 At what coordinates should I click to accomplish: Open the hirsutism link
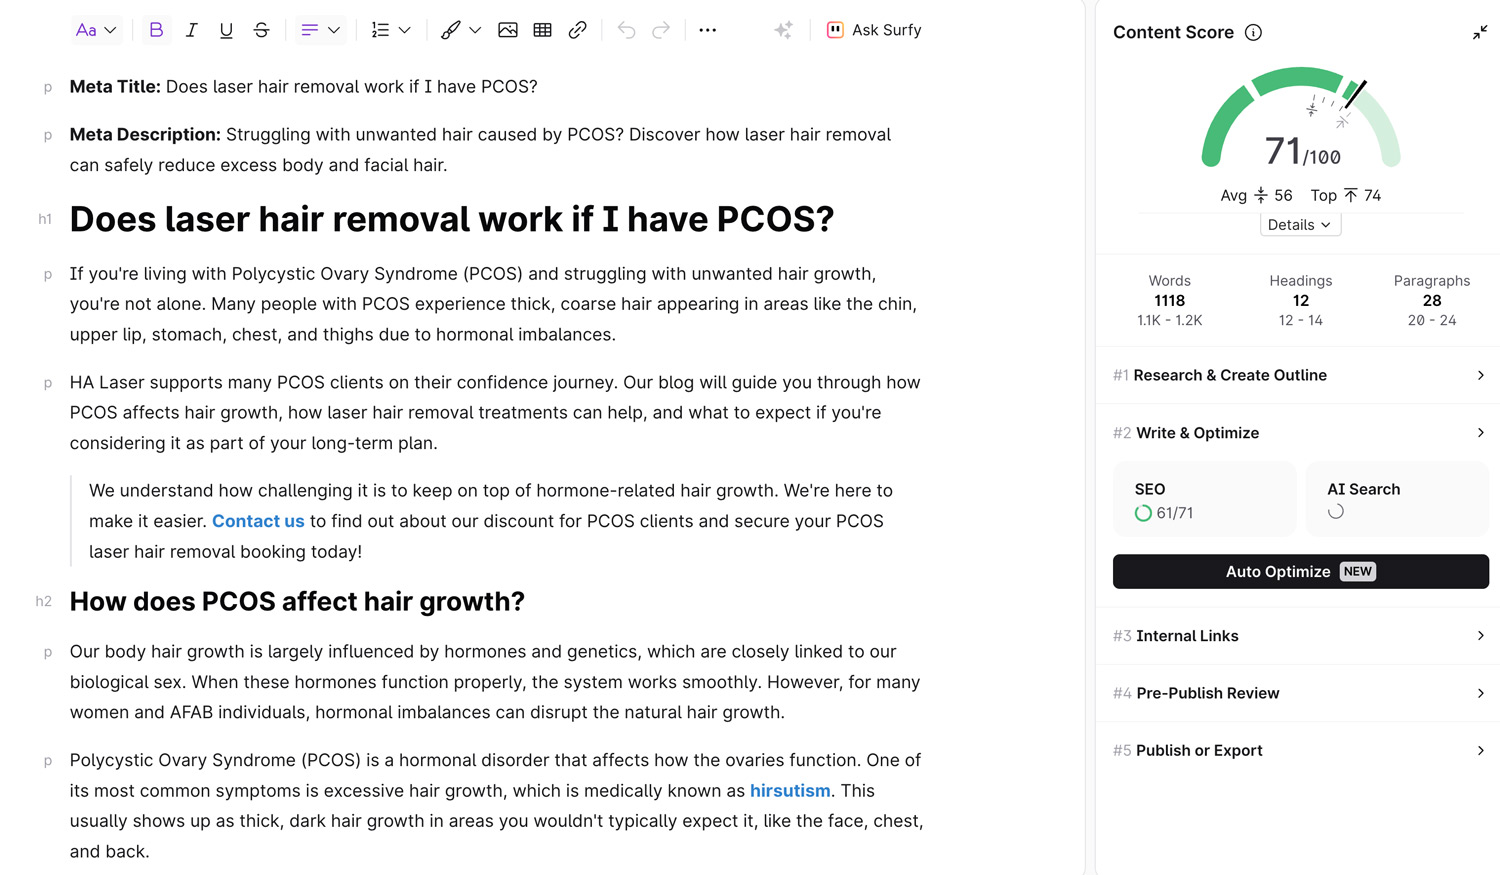coord(790,791)
